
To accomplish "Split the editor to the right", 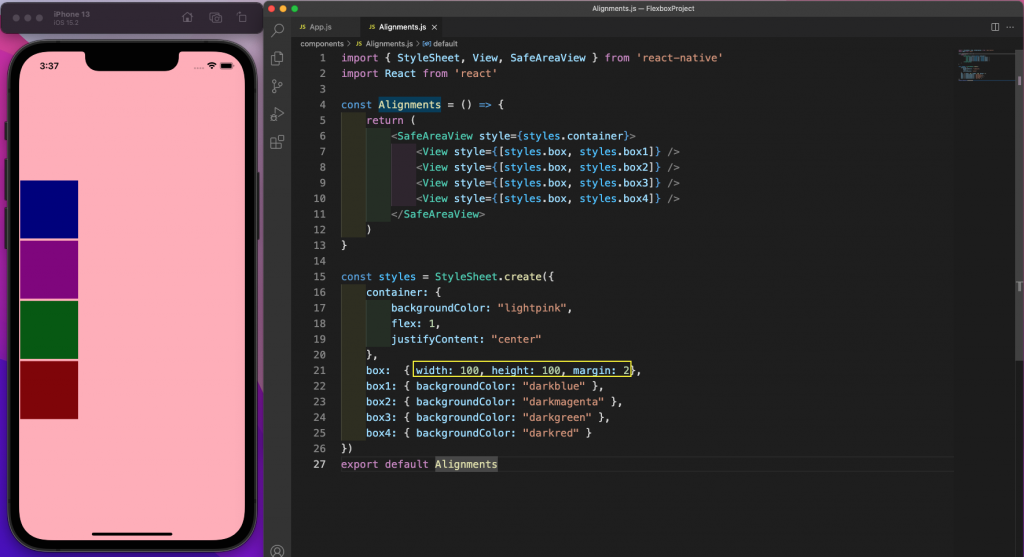I will [x=995, y=27].
